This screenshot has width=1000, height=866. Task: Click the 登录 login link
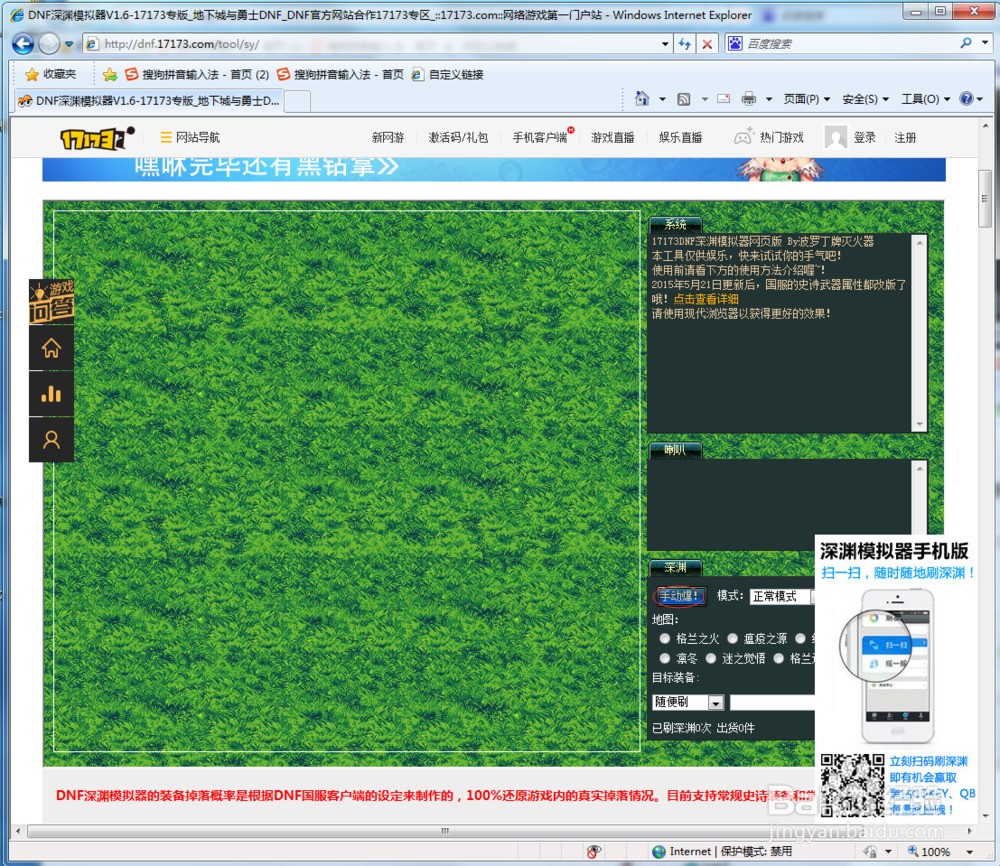864,137
